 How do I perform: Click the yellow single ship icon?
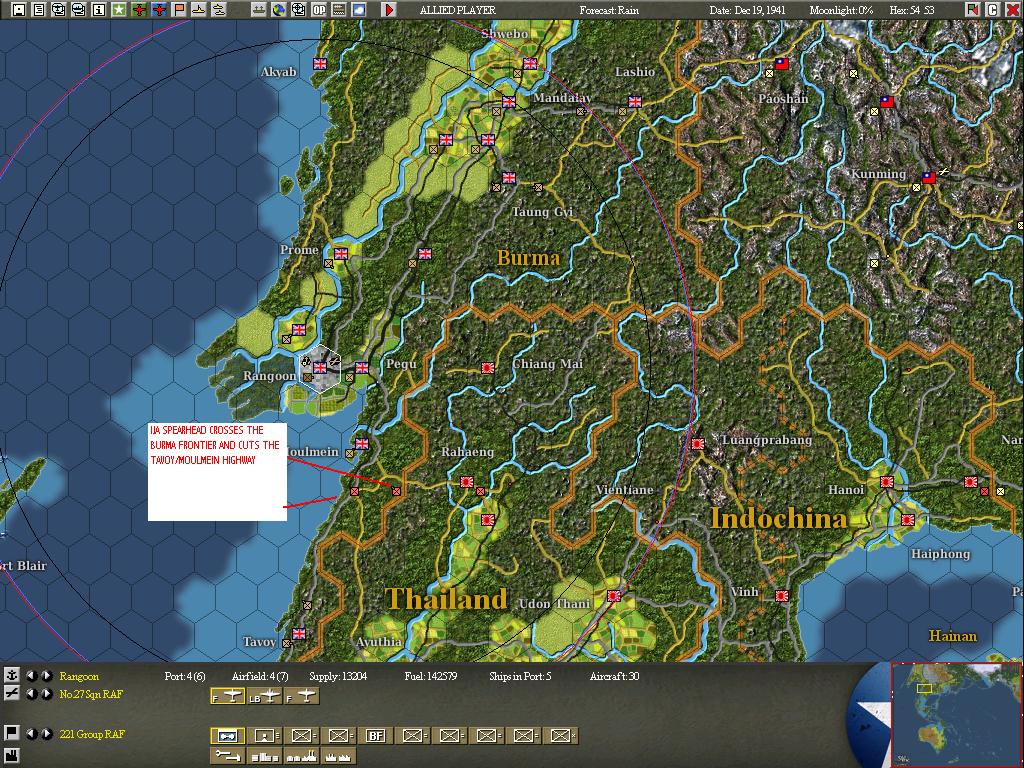tap(199, 10)
